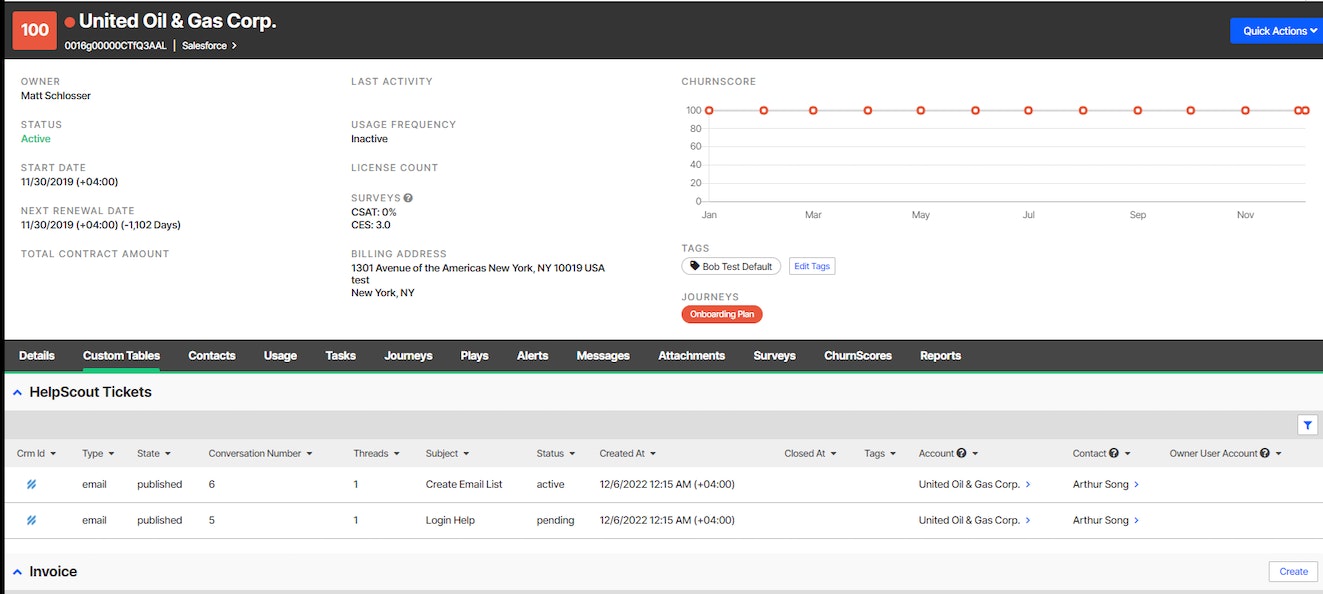Screen dimensions: 1323x594
Task: Open the Contacts tab
Action: click(212, 355)
